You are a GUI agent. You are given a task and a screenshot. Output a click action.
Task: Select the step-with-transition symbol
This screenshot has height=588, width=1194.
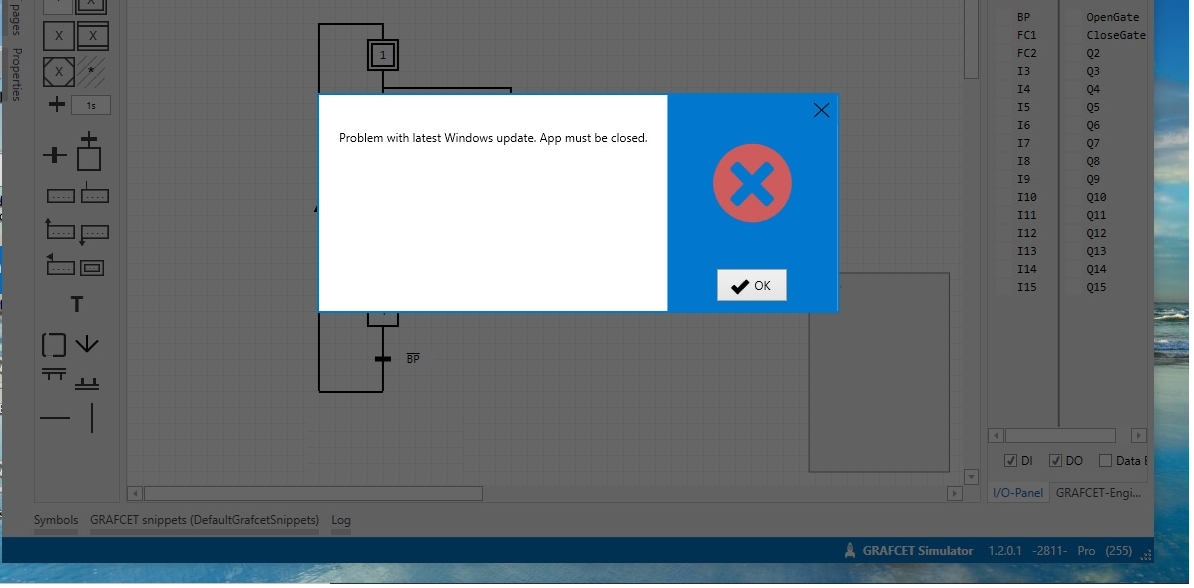(x=89, y=151)
